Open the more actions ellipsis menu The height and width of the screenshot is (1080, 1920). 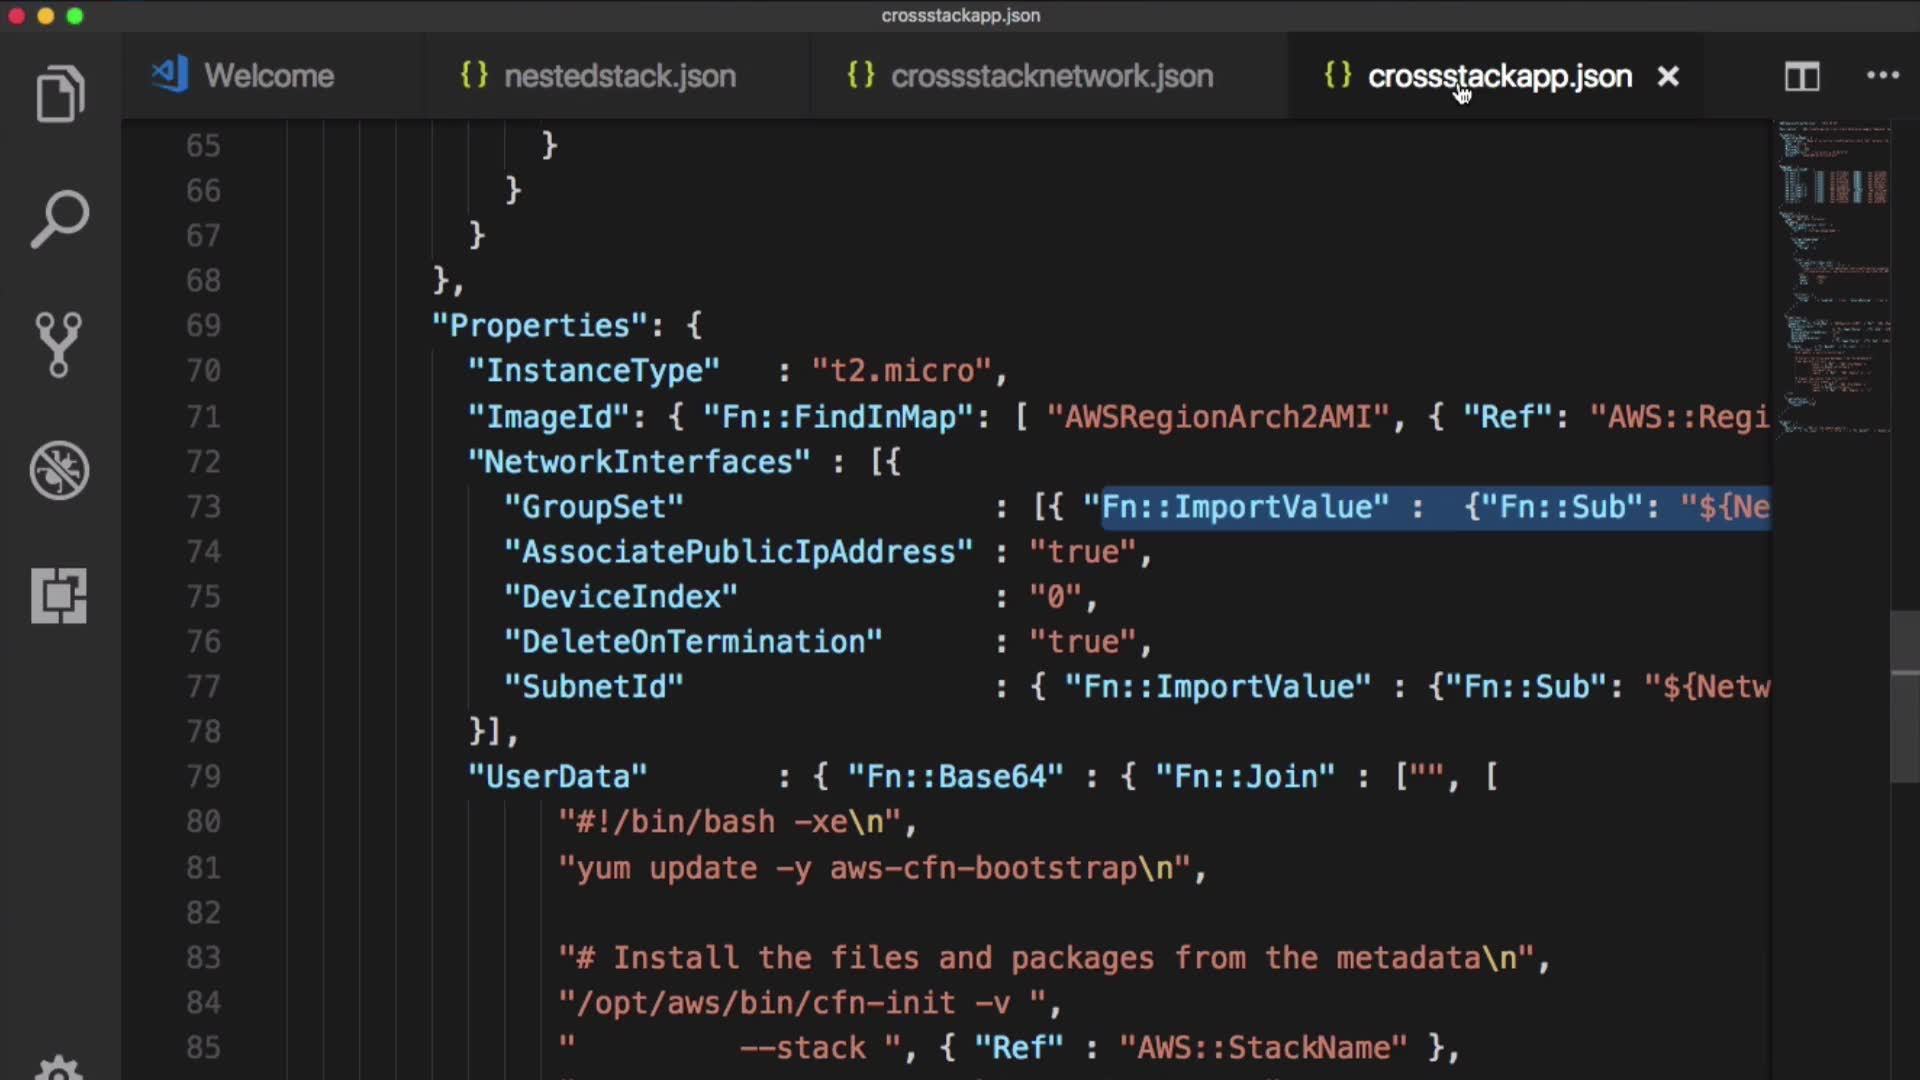[1882, 76]
